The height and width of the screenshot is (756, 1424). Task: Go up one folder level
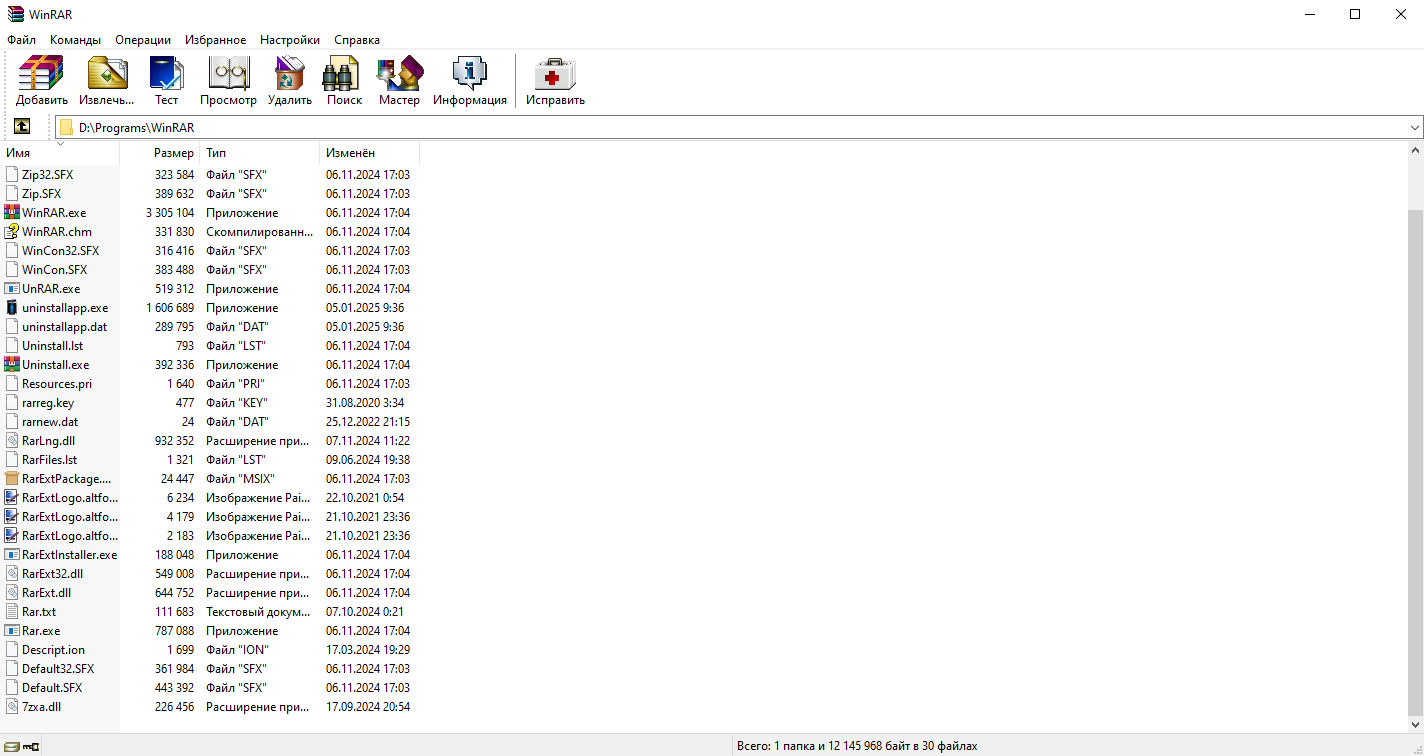tap(22, 127)
